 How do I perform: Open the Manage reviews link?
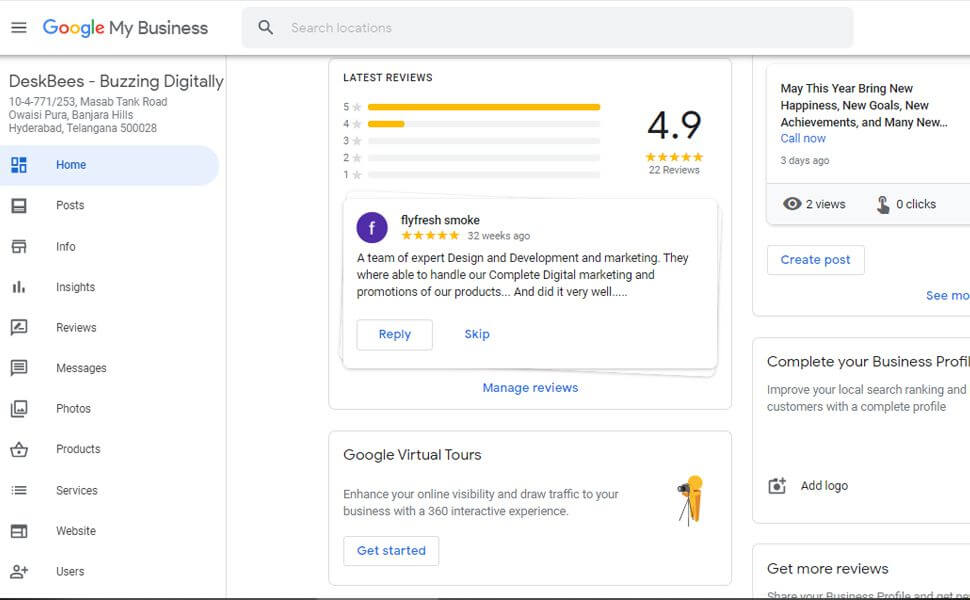pos(530,388)
